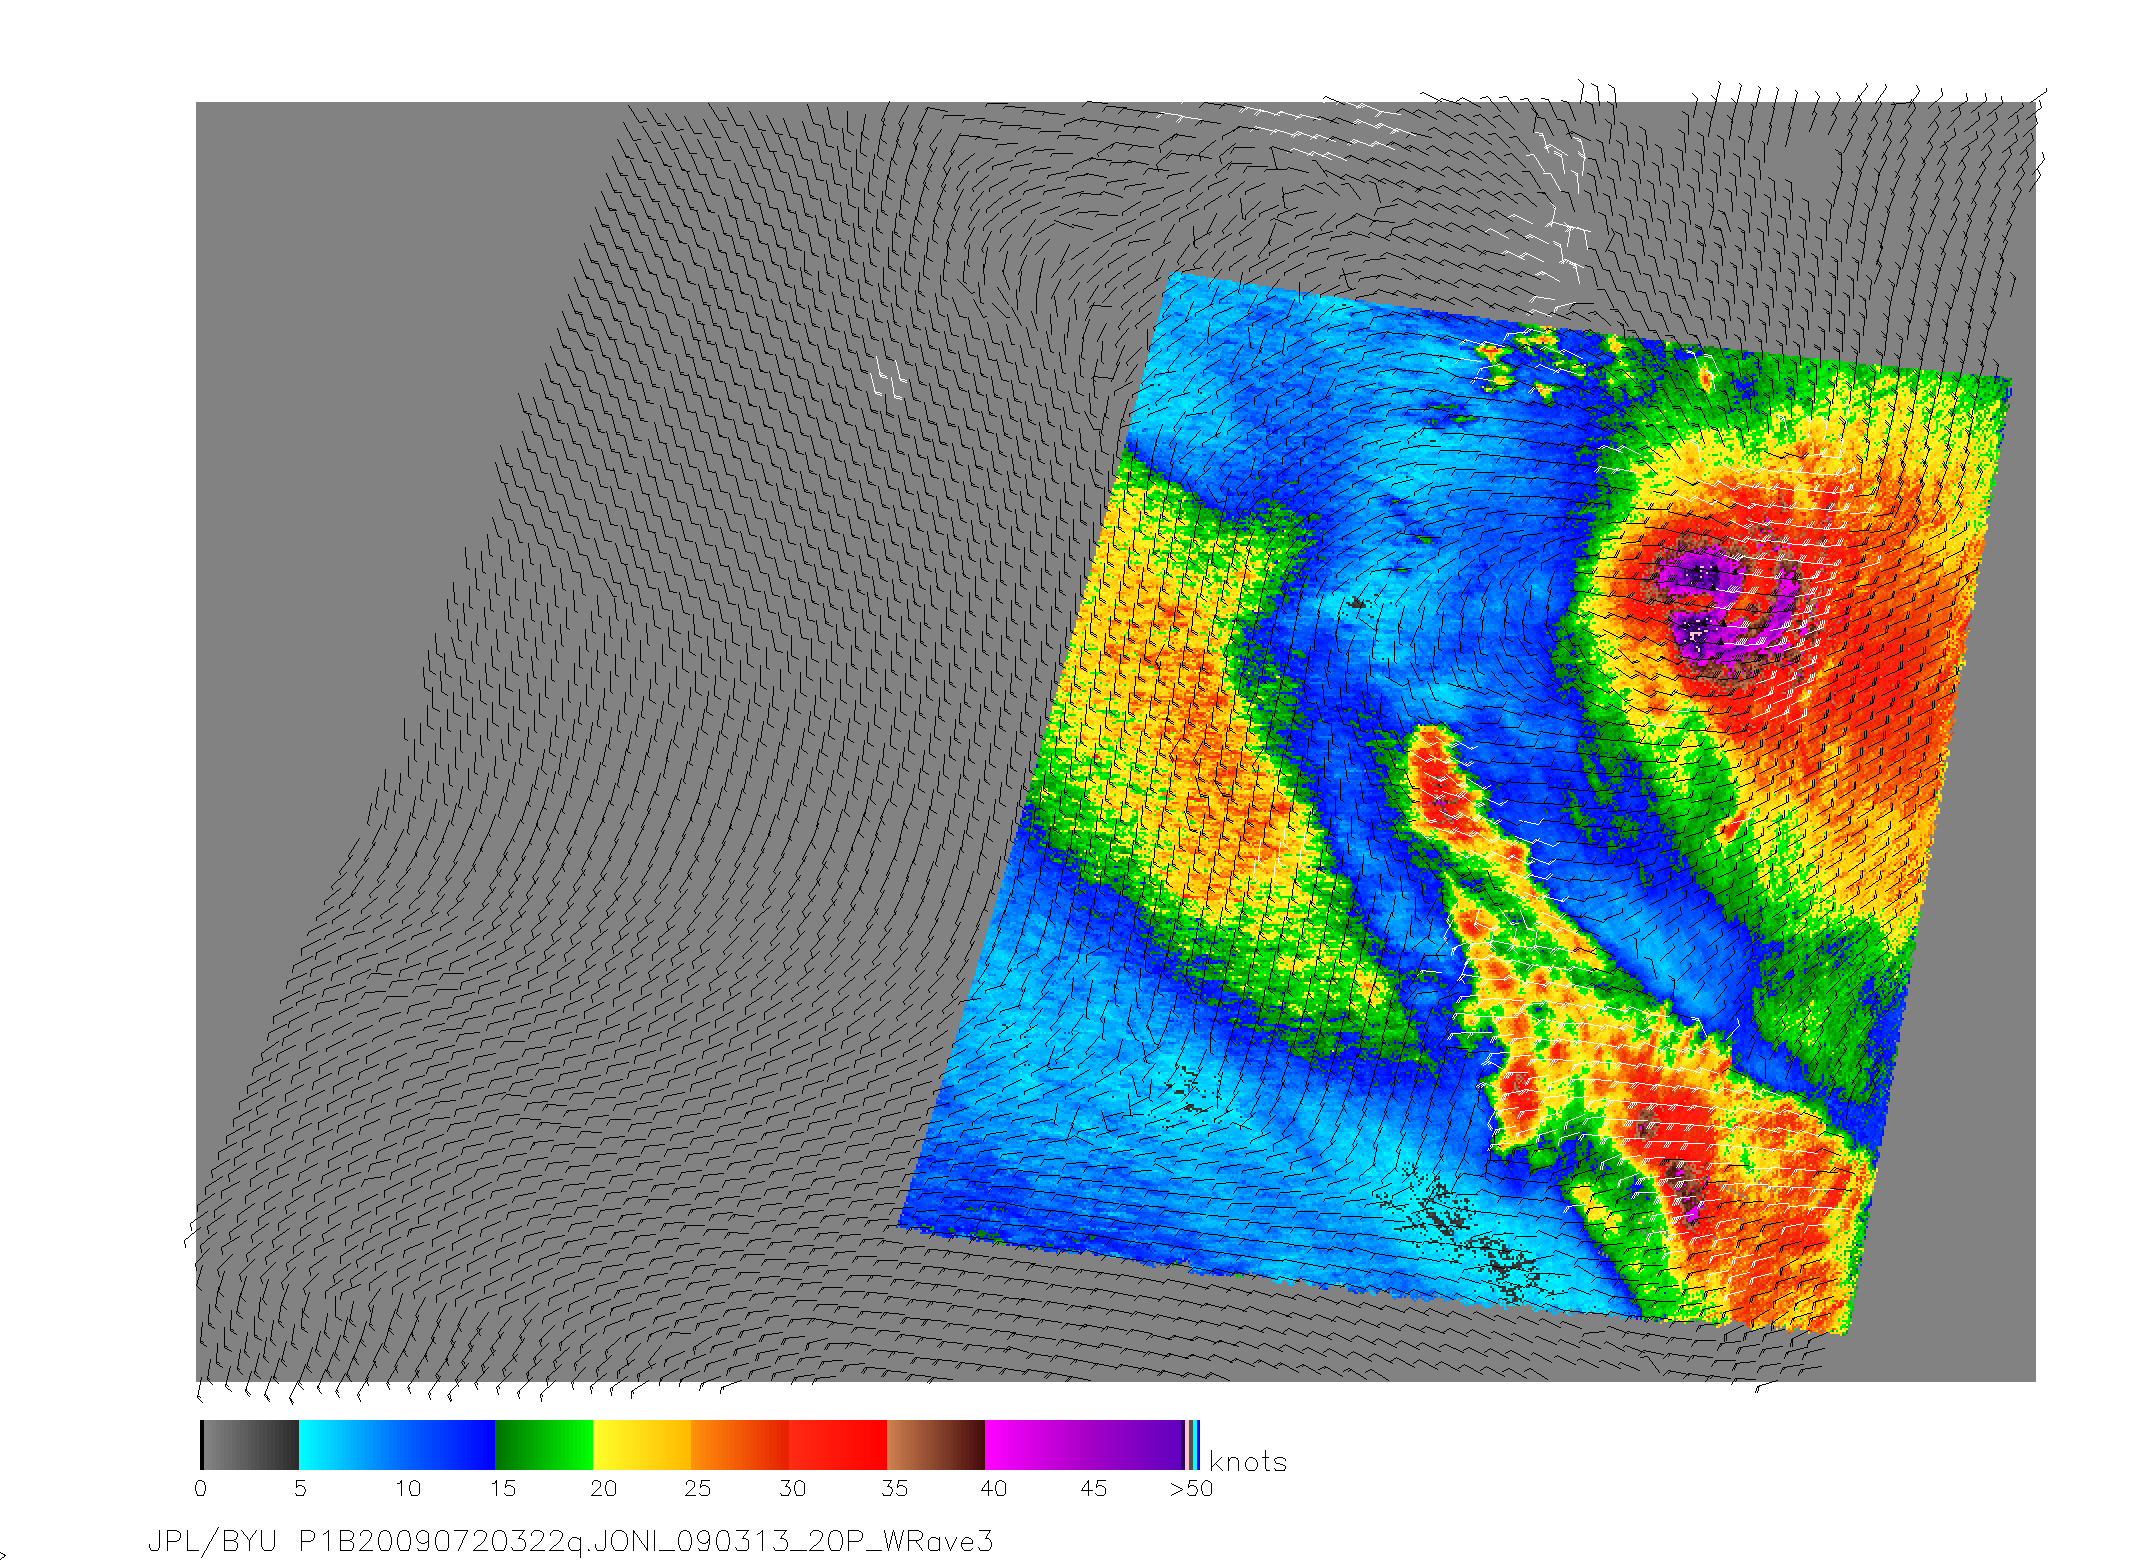Click the magenta-purple 40-50 knots legend segment

[1084, 1445]
